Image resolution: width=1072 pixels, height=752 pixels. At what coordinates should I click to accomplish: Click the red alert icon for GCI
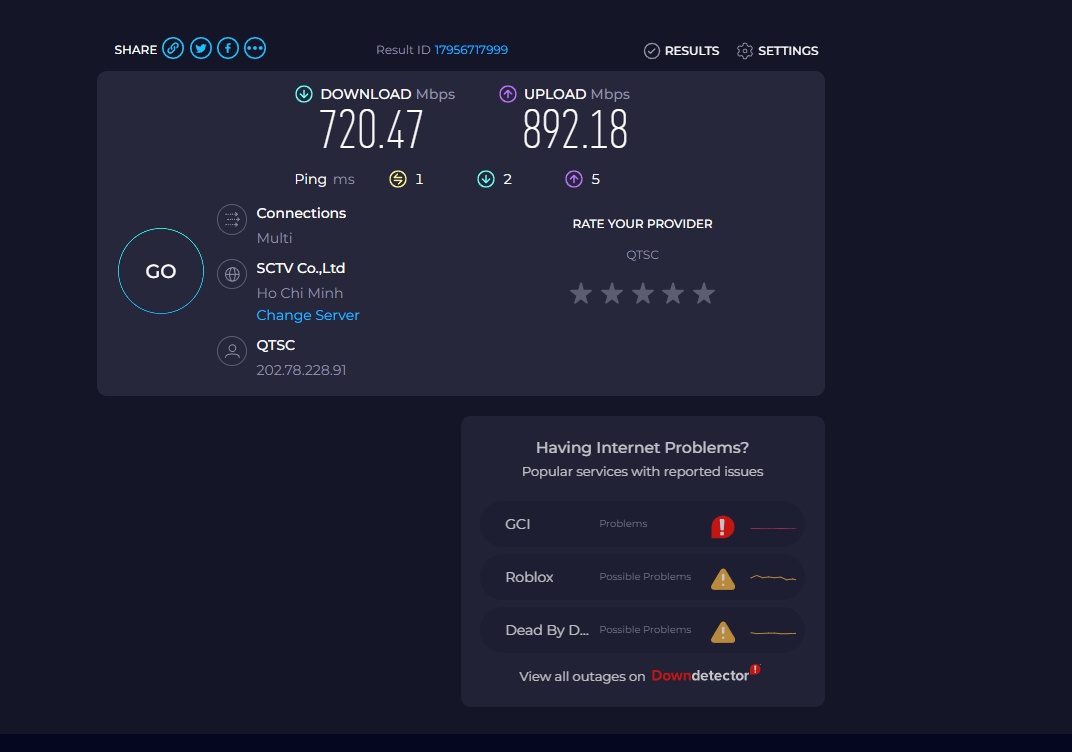click(x=723, y=526)
